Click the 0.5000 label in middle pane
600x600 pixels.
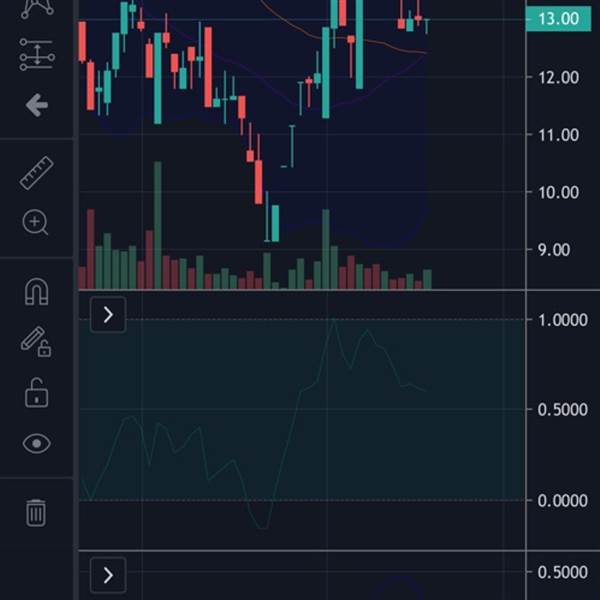click(562, 410)
